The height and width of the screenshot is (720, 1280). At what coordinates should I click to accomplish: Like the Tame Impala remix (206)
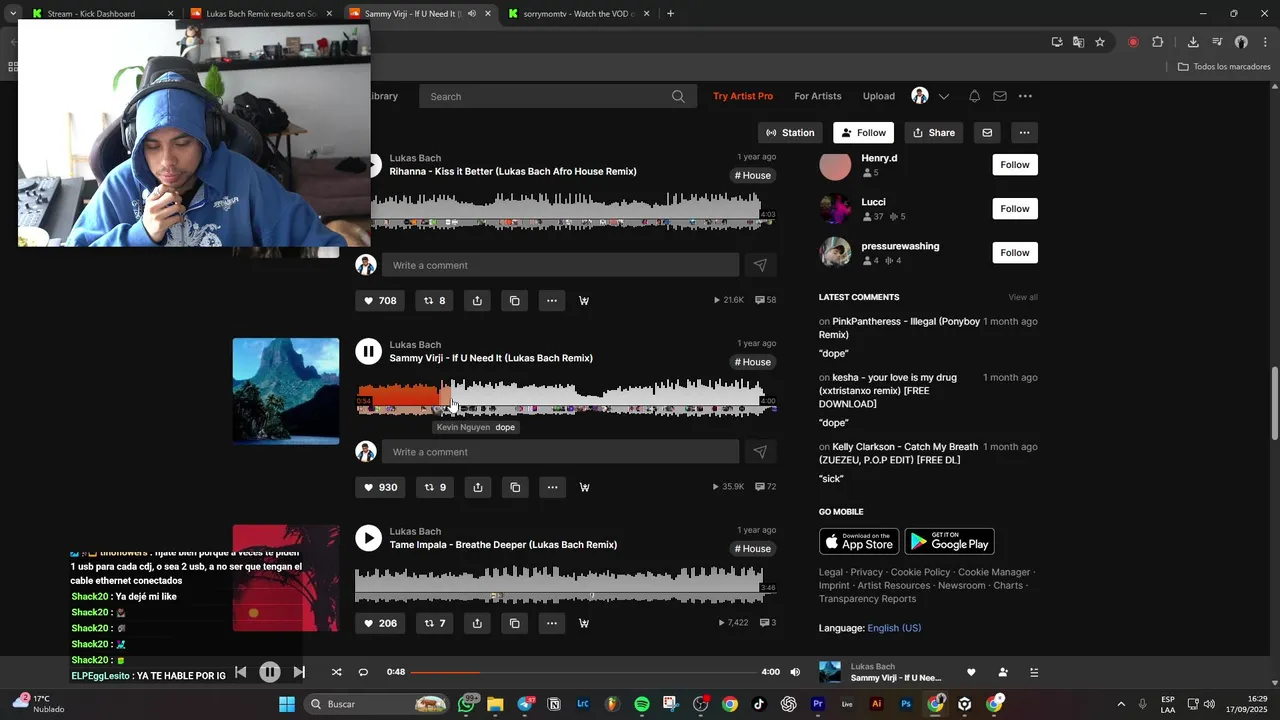380,623
